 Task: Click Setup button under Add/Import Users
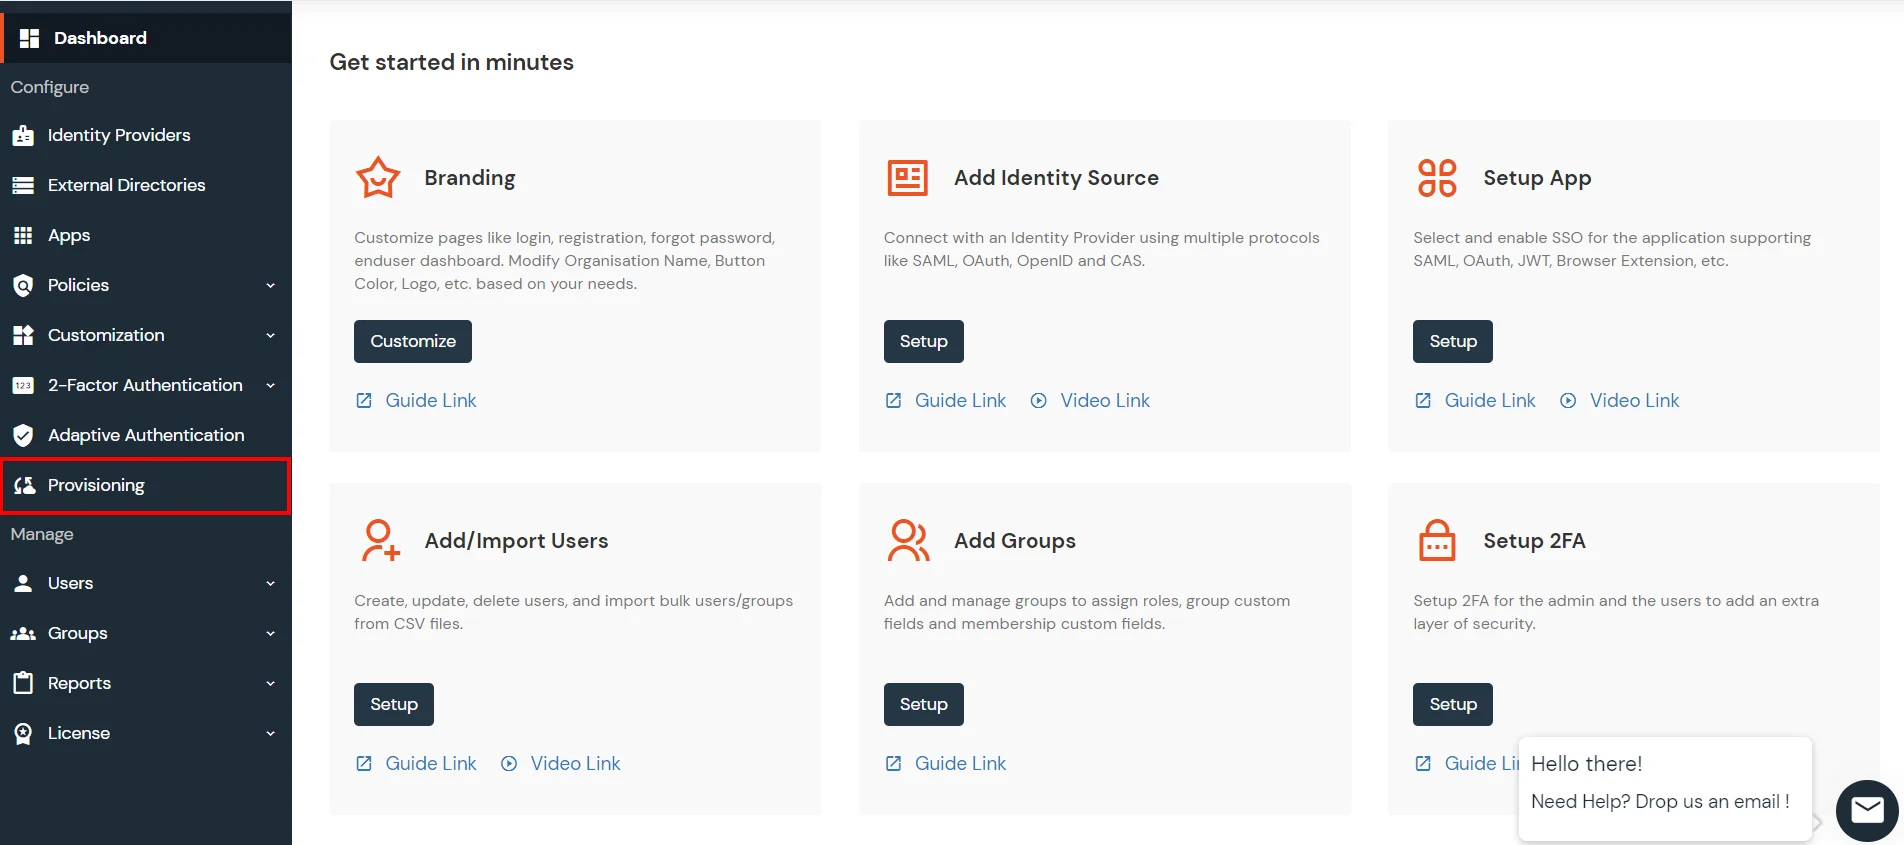(394, 704)
